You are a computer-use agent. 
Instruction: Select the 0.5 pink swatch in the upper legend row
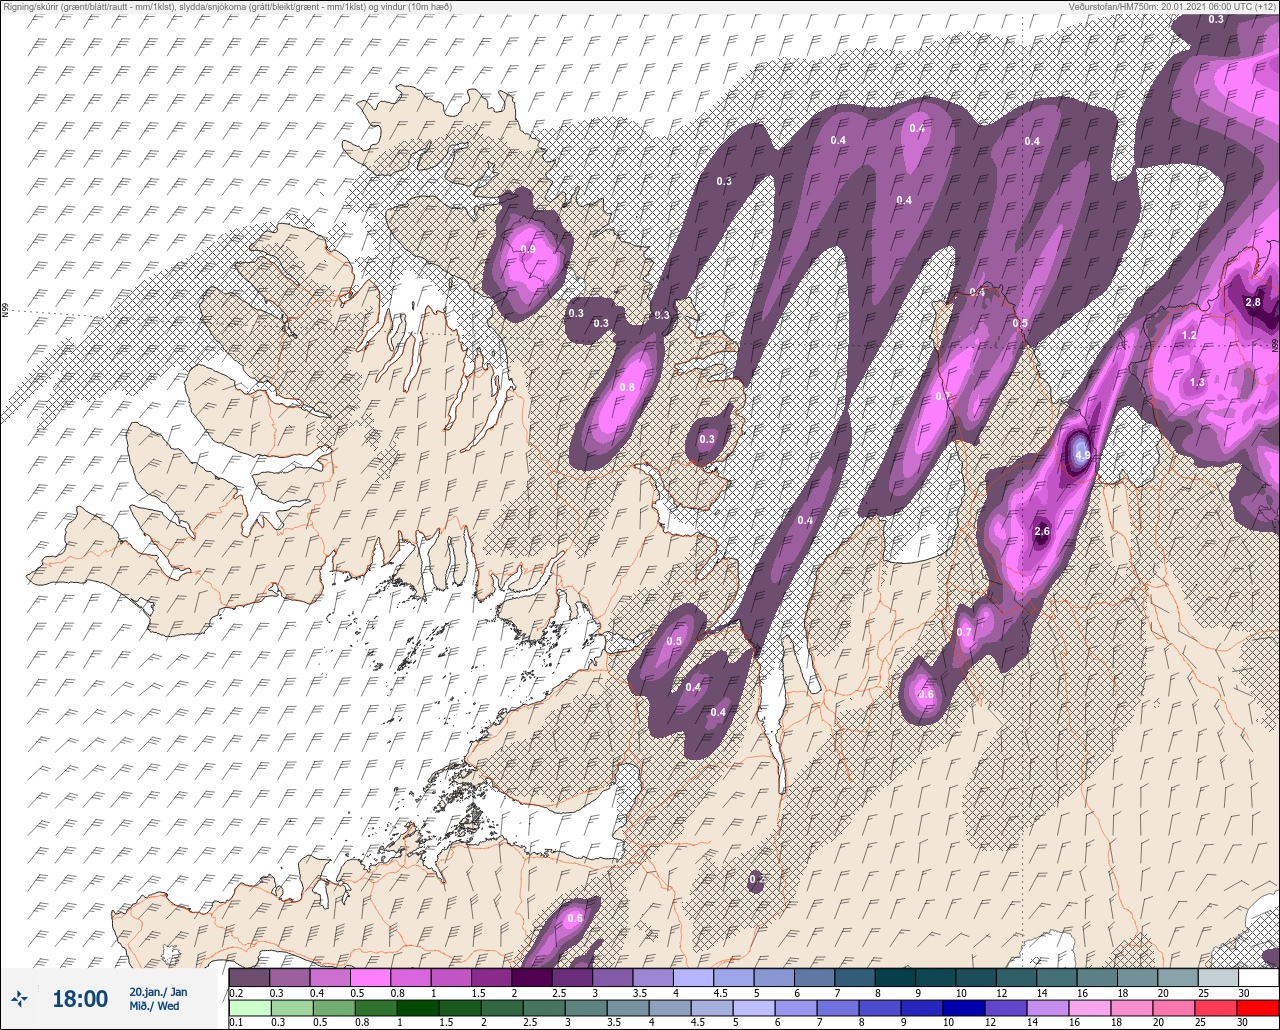pos(370,977)
